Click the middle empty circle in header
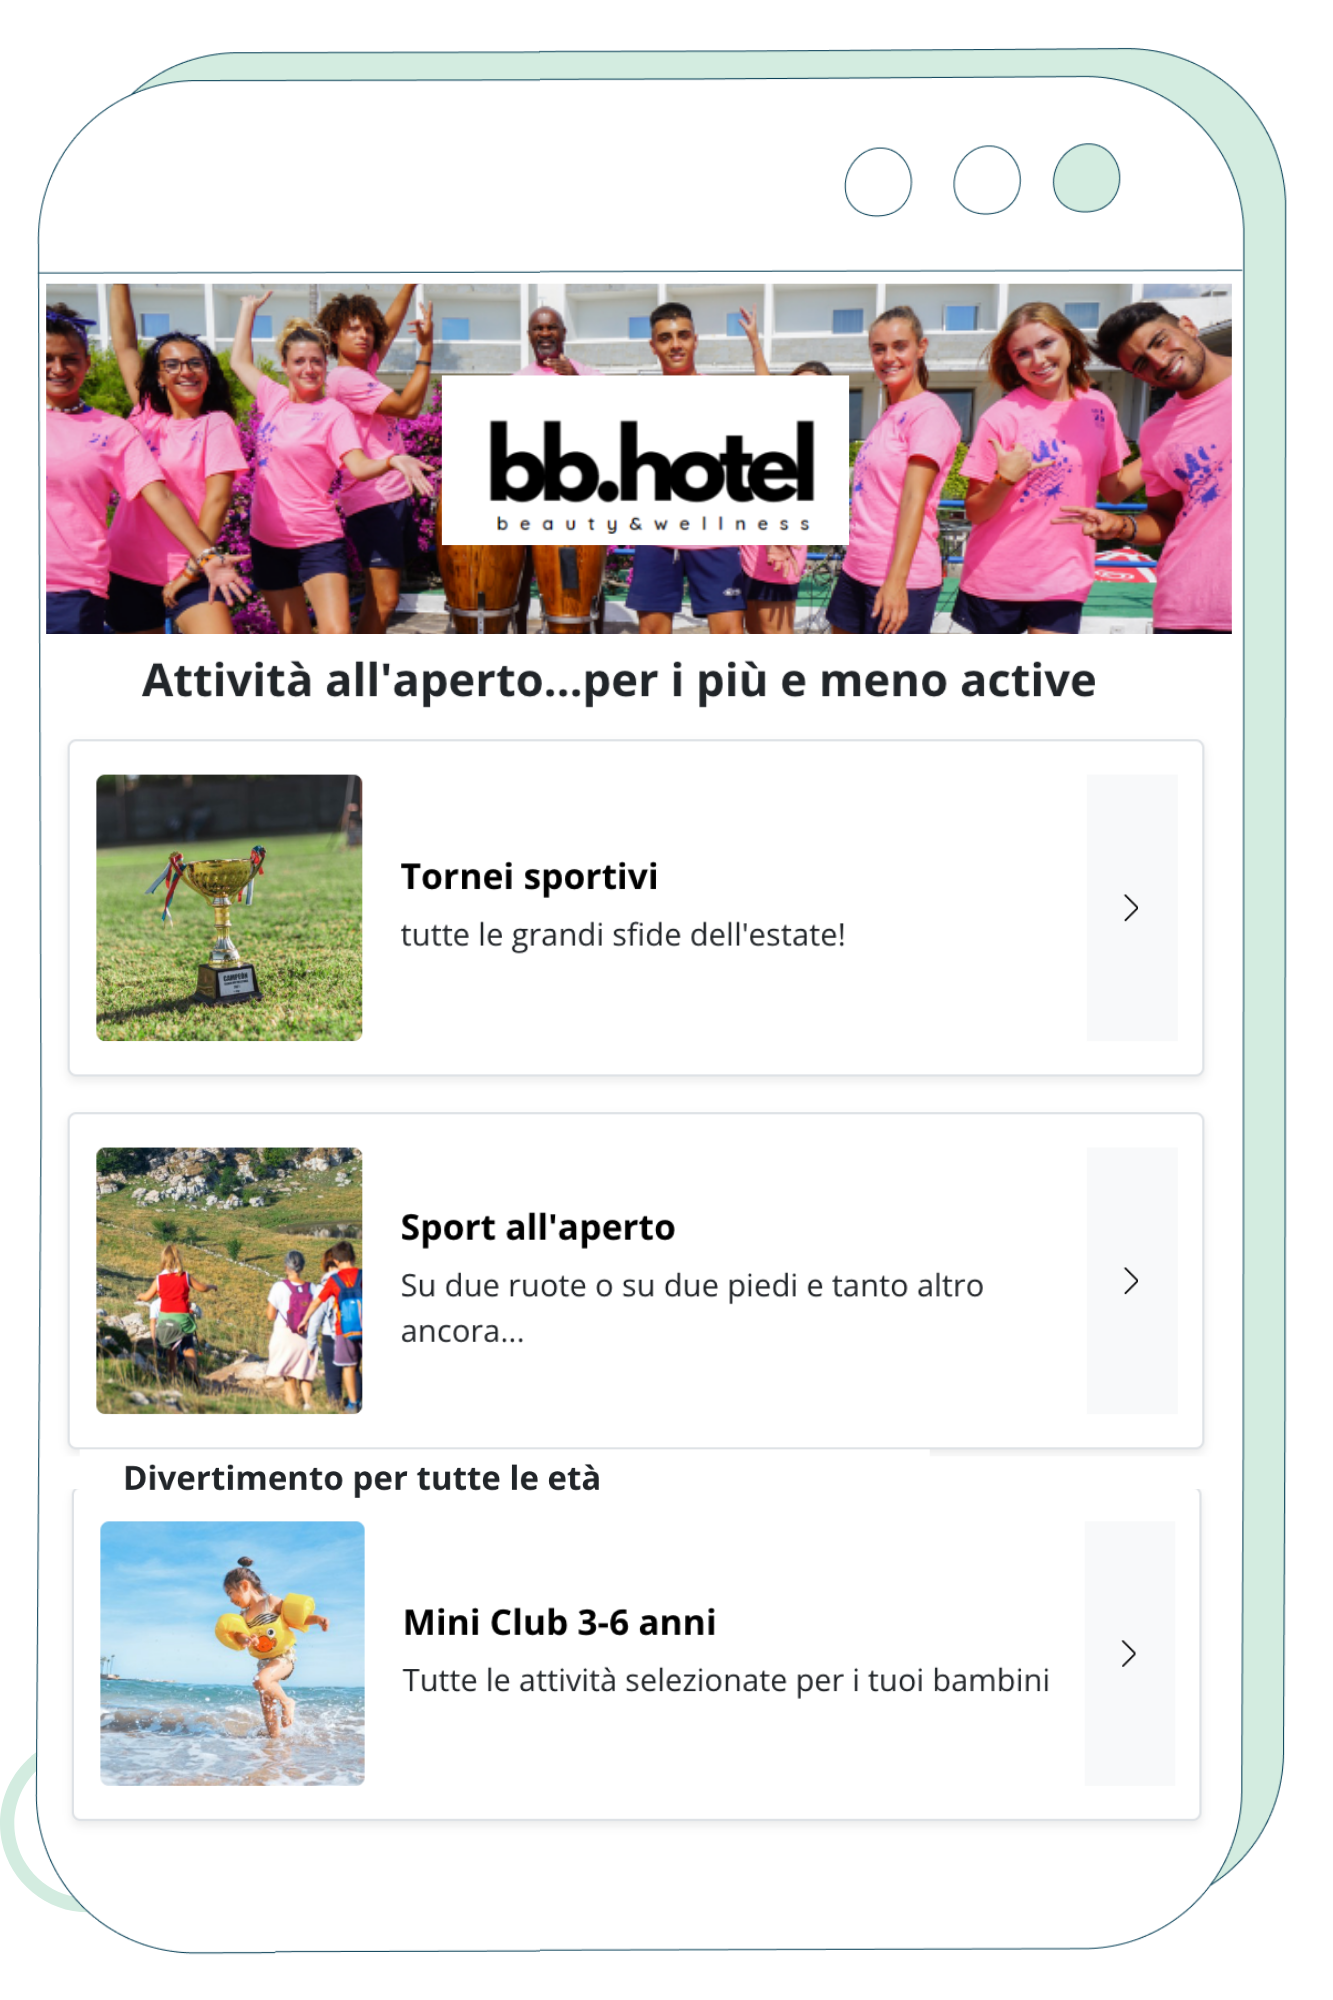The height and width of the screenshot is (2000, 1333). click(x=987, y=180)
